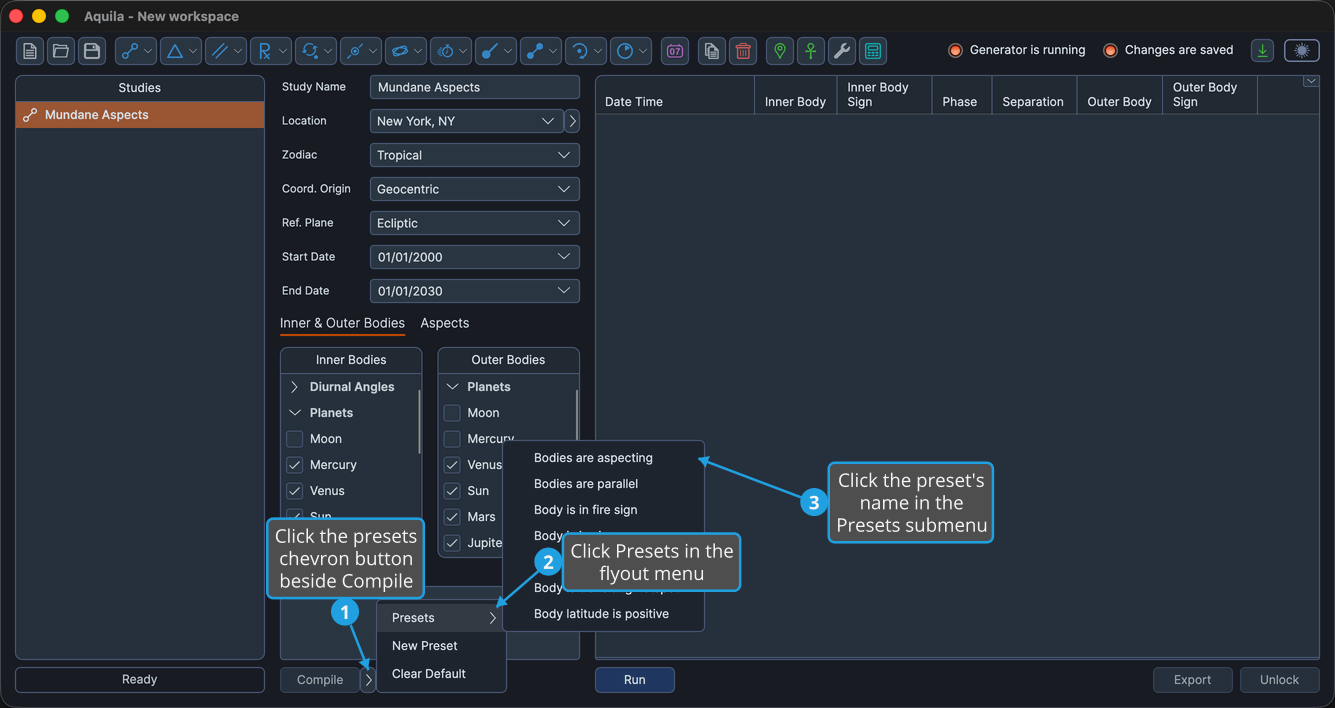Click the green ankh symbol icon
1335x708 pixels.
point(811,51)
